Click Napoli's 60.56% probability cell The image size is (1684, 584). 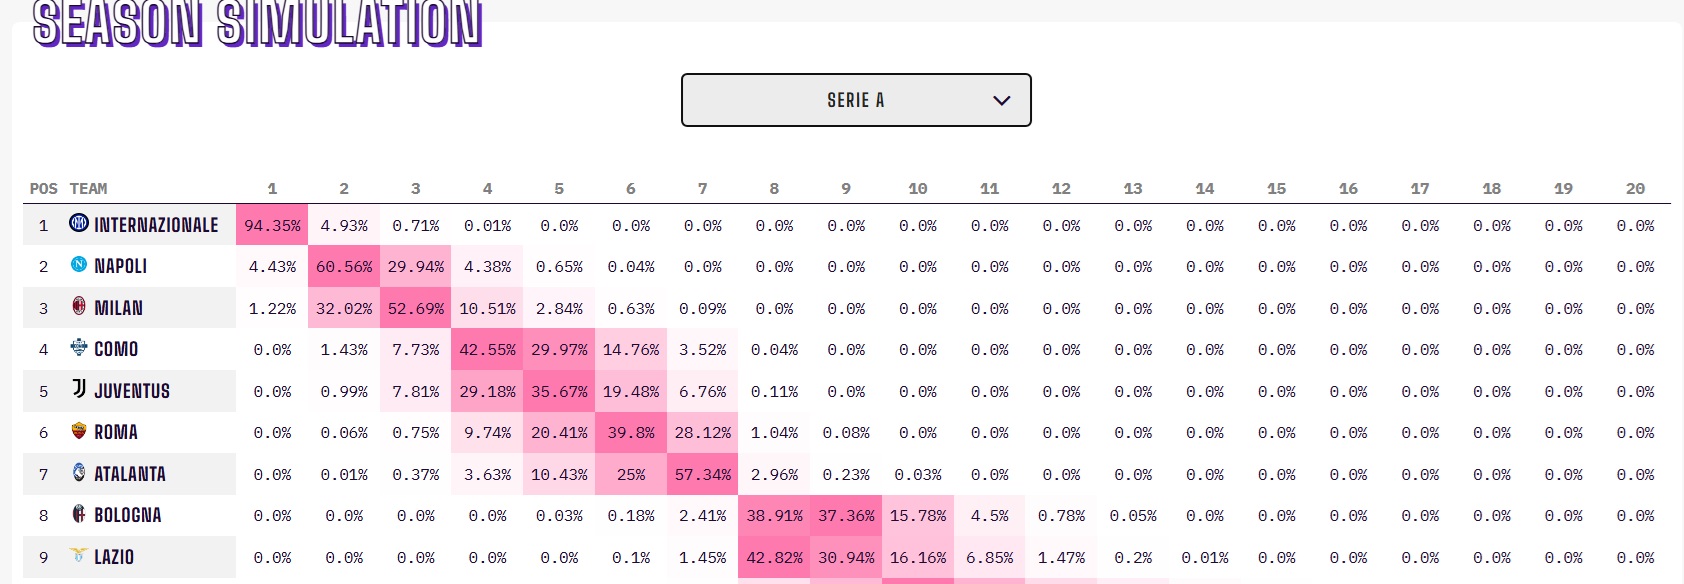[344, 267]
